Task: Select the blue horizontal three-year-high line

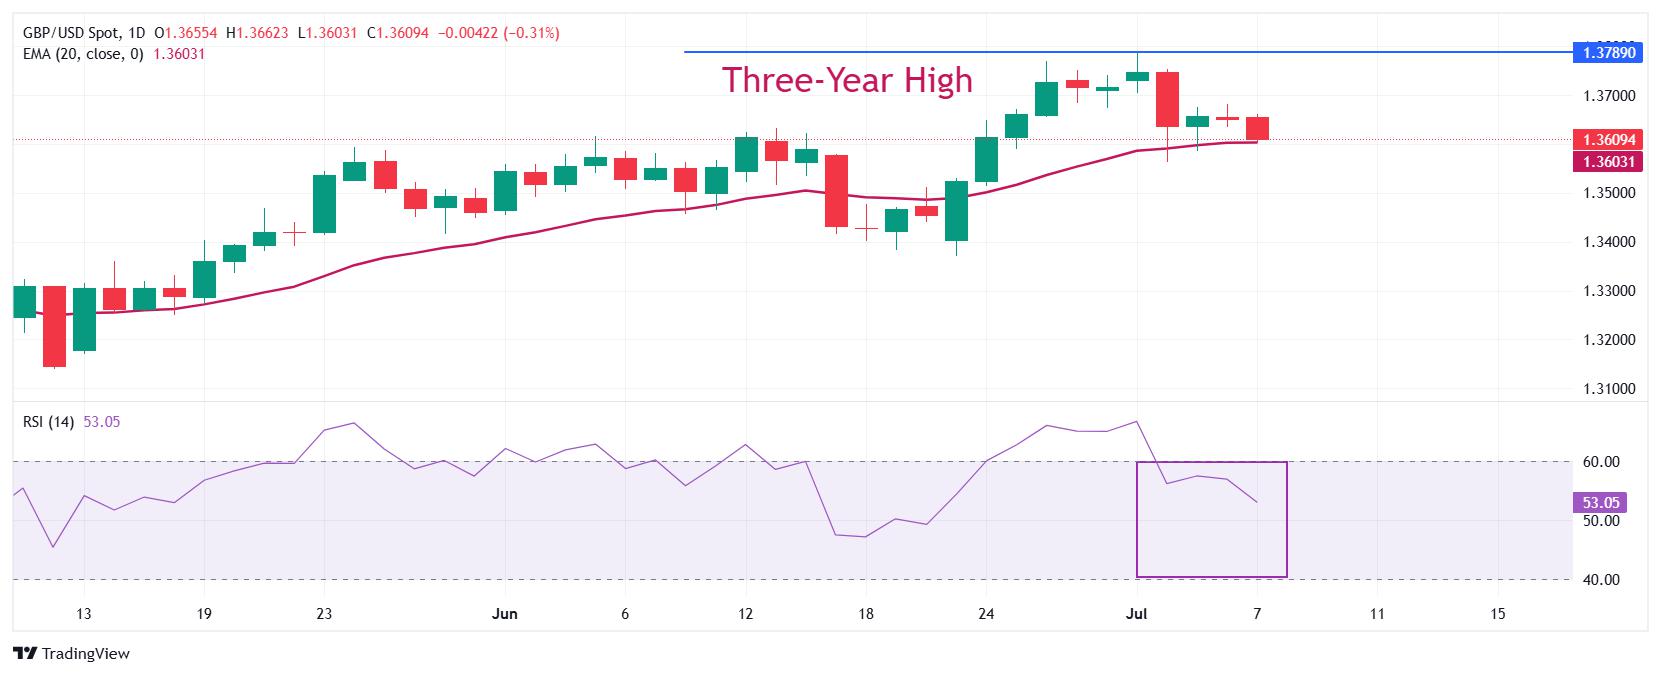Action: 1127,52
